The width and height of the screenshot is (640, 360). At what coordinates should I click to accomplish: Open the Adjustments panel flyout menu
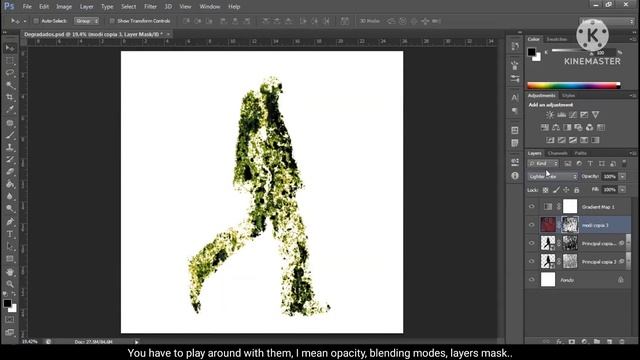tap(632, 96)
